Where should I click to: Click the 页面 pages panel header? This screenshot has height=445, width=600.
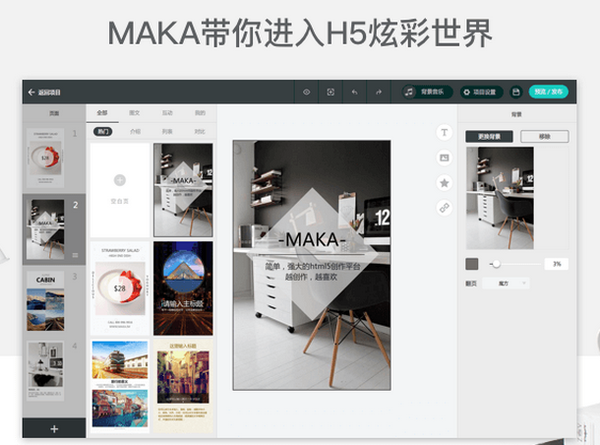[x=54, y=113]
